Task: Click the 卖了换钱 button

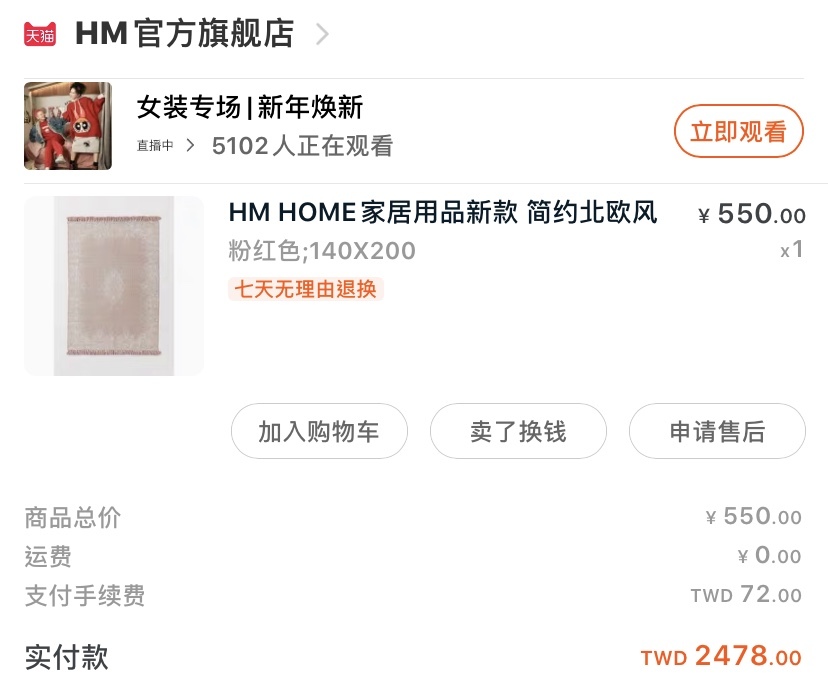Action: [x=518, y=431]
